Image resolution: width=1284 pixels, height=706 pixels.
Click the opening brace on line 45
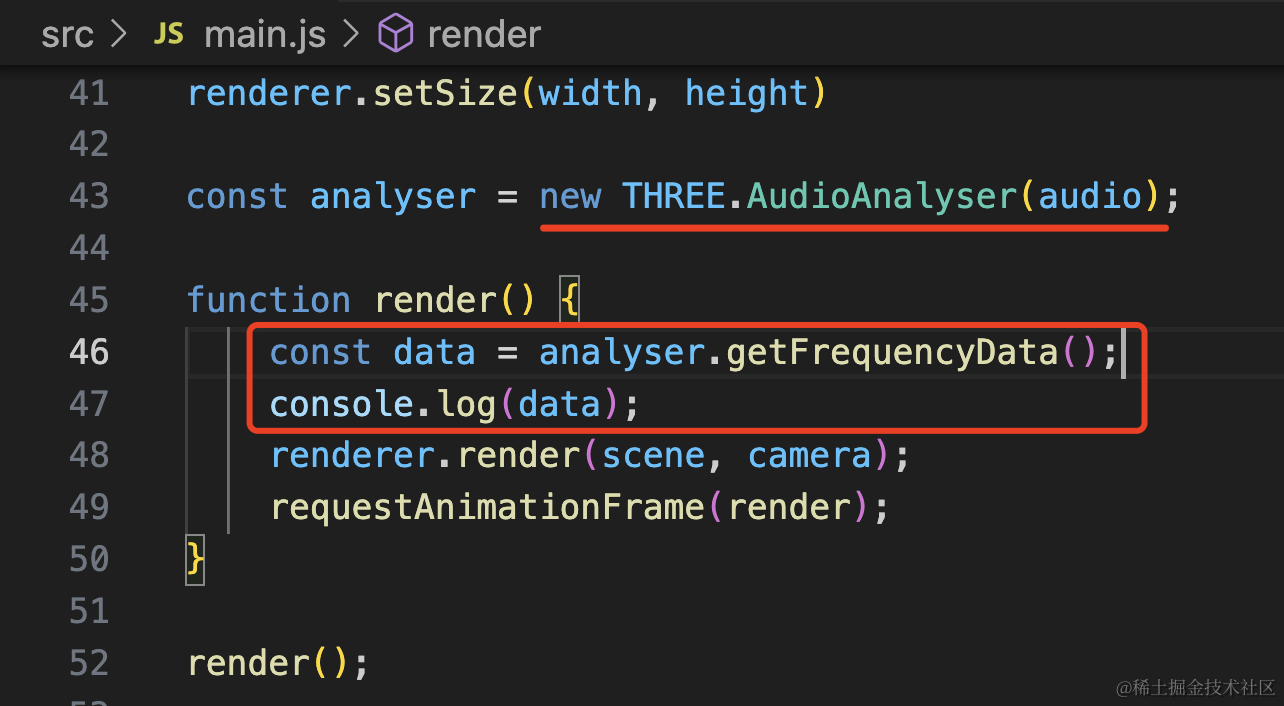click(x=569, y=300)
